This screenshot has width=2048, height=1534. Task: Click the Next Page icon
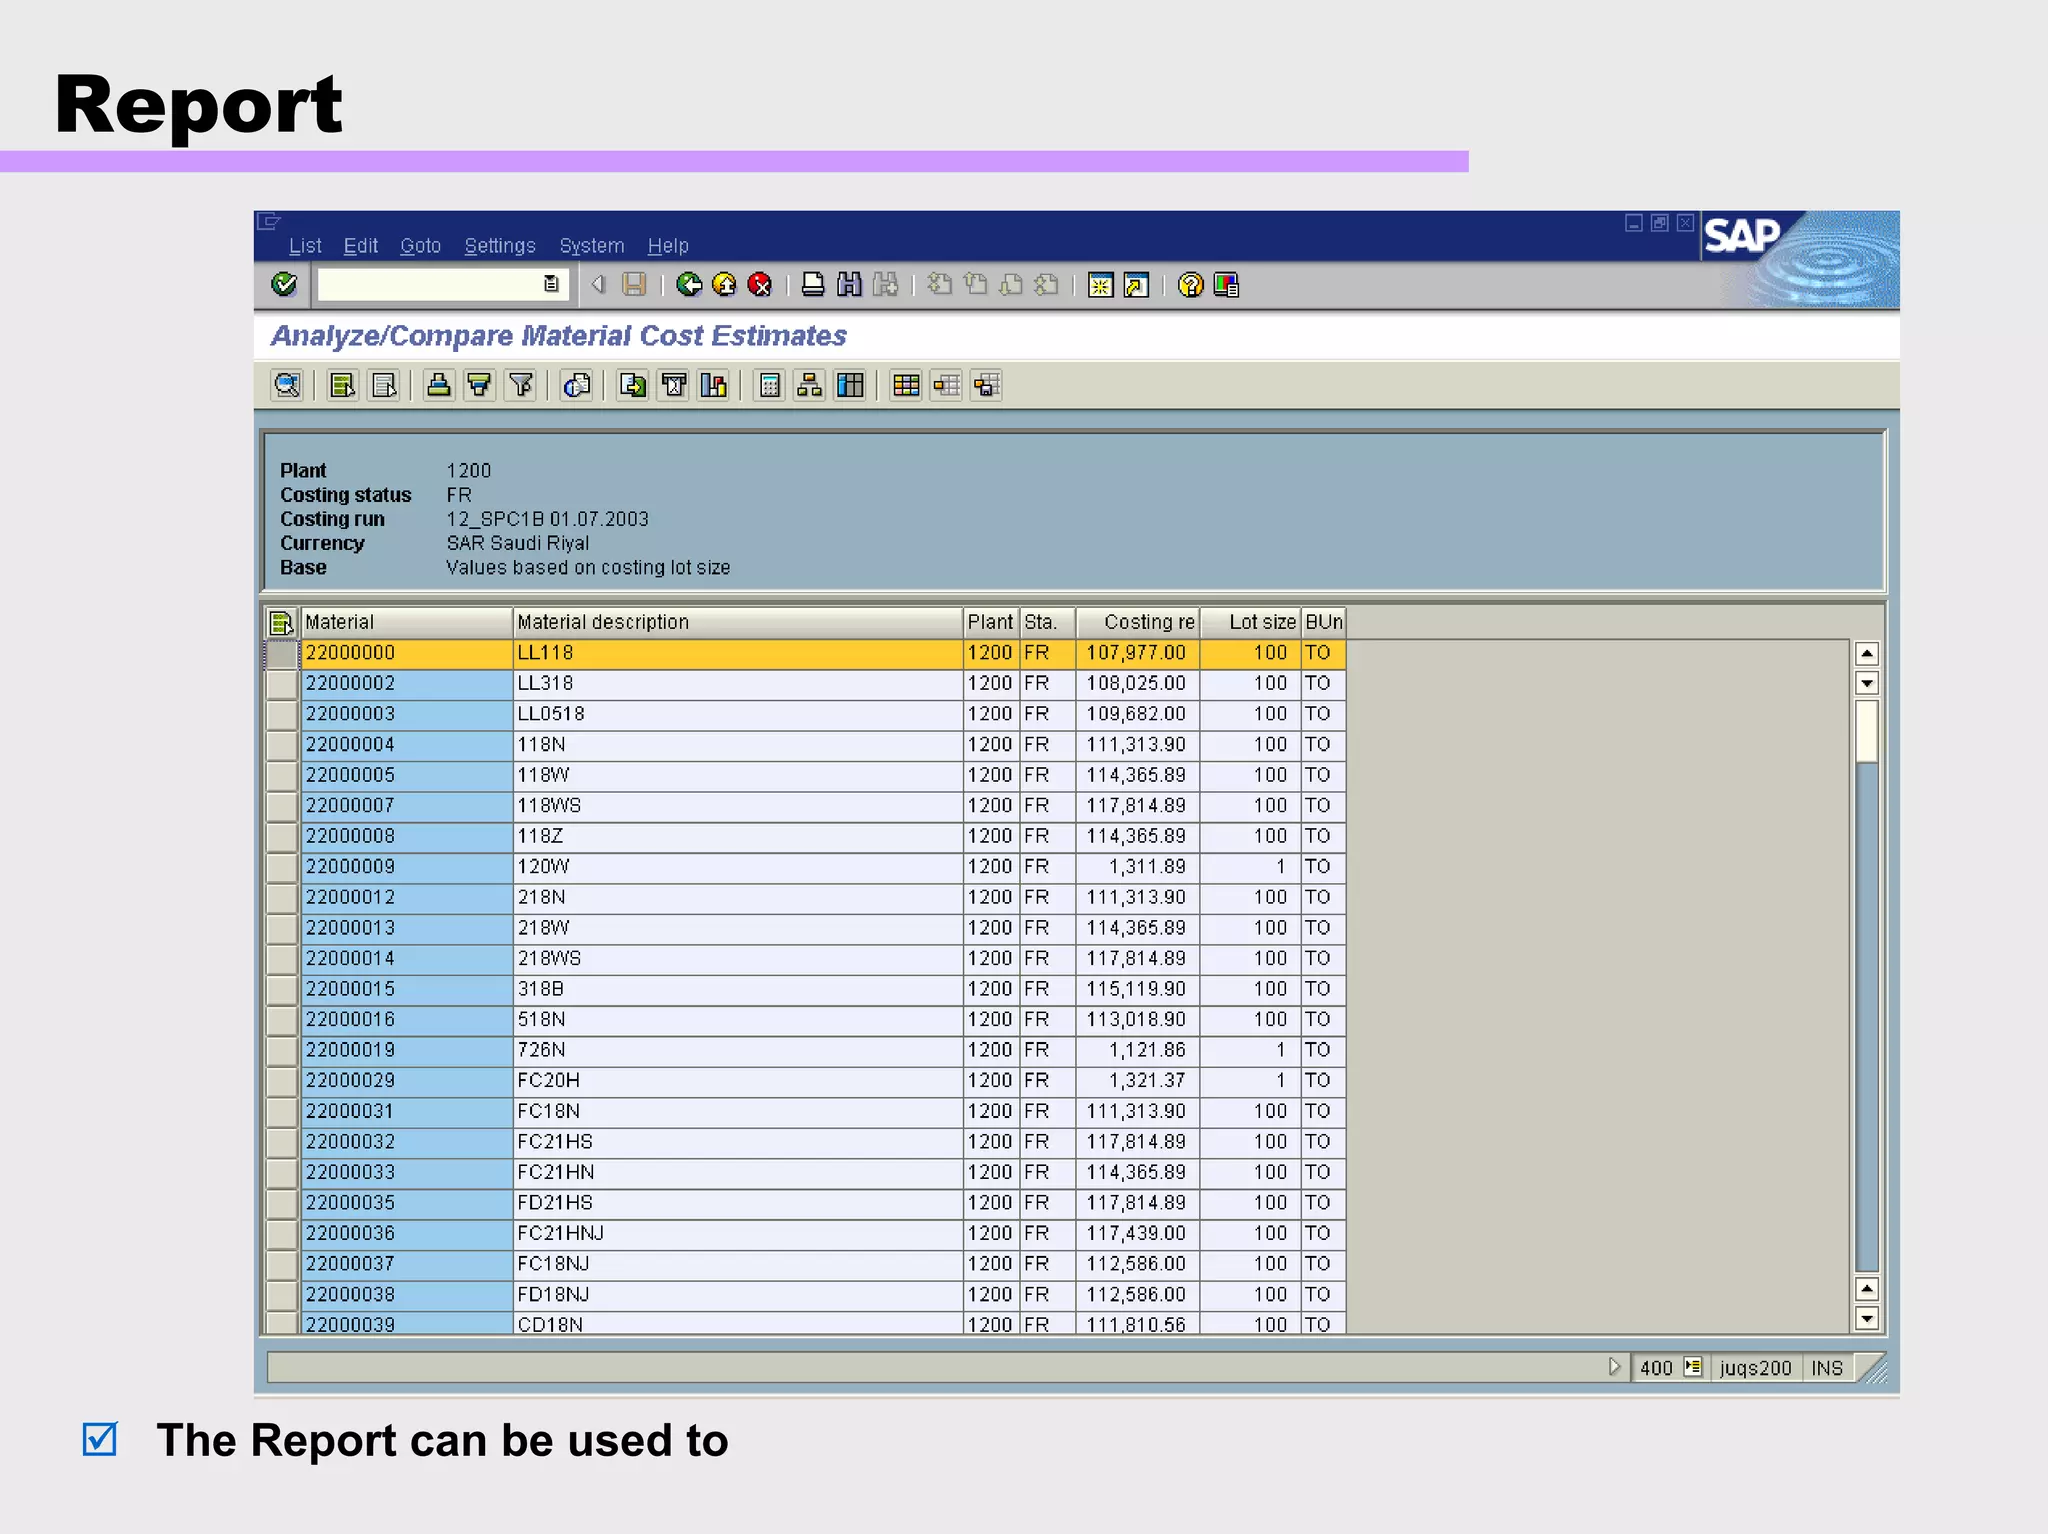1011,285
